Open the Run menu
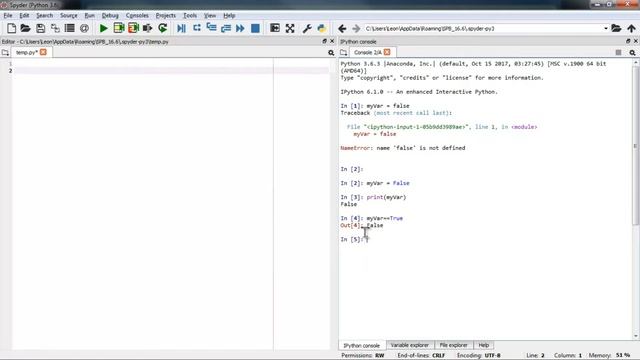 89,16
